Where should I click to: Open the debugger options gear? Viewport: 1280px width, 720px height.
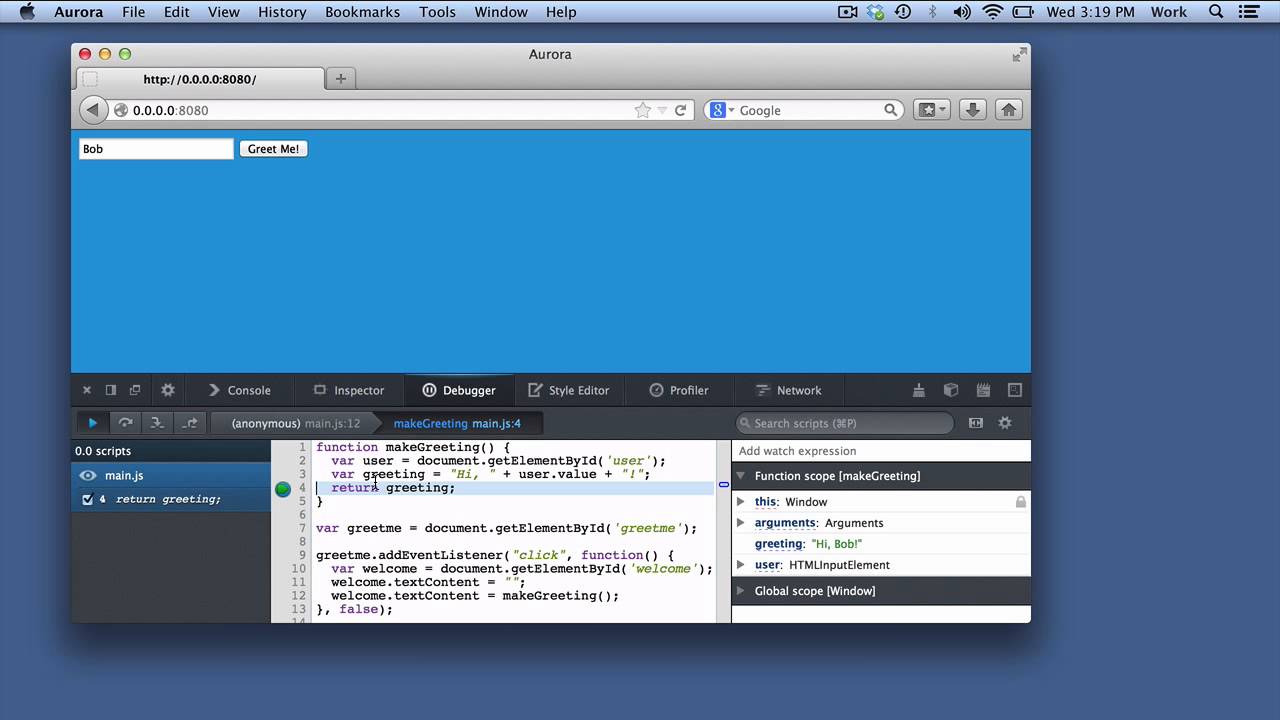pyautogui.click(x=1005, y=423)
